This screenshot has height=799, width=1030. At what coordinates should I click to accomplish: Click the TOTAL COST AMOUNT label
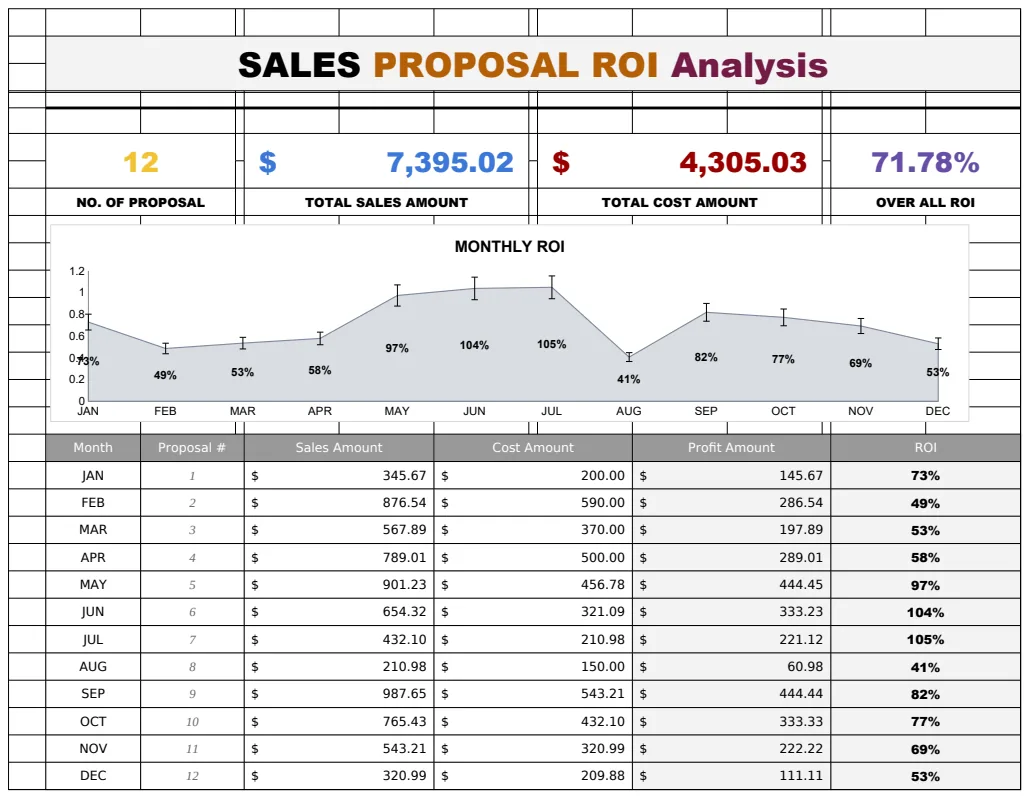click(x=679, y=202)
